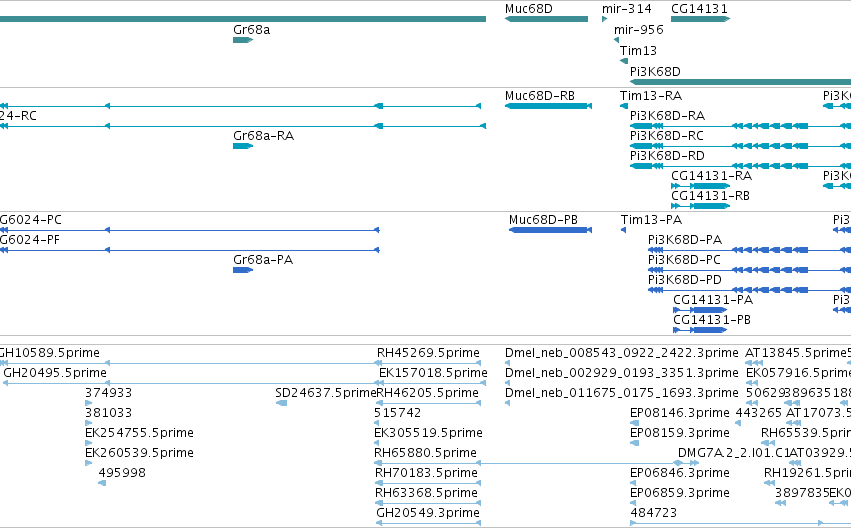
Task: Click EST 381033
Action: click(109, 413)
